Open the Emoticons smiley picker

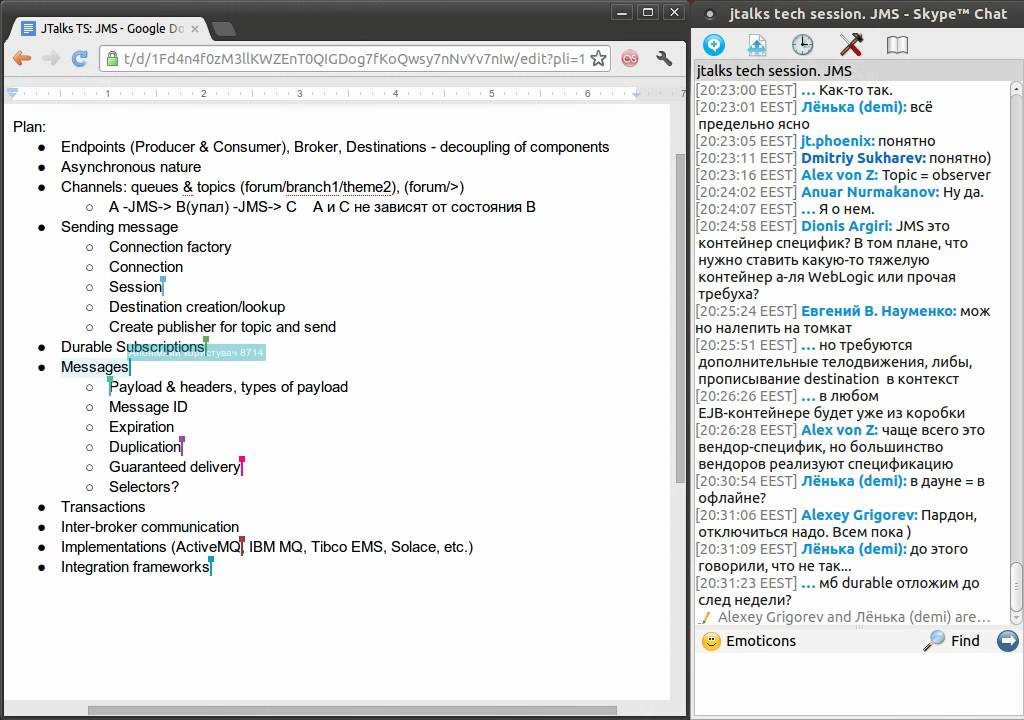pyautogui.click(x=711, y=641)
